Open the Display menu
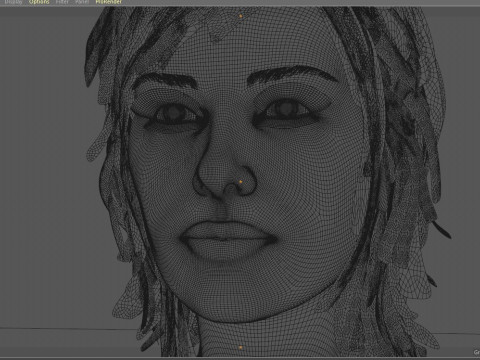The image size is (480, 360). pyautogui.click(x=13, y=2)
